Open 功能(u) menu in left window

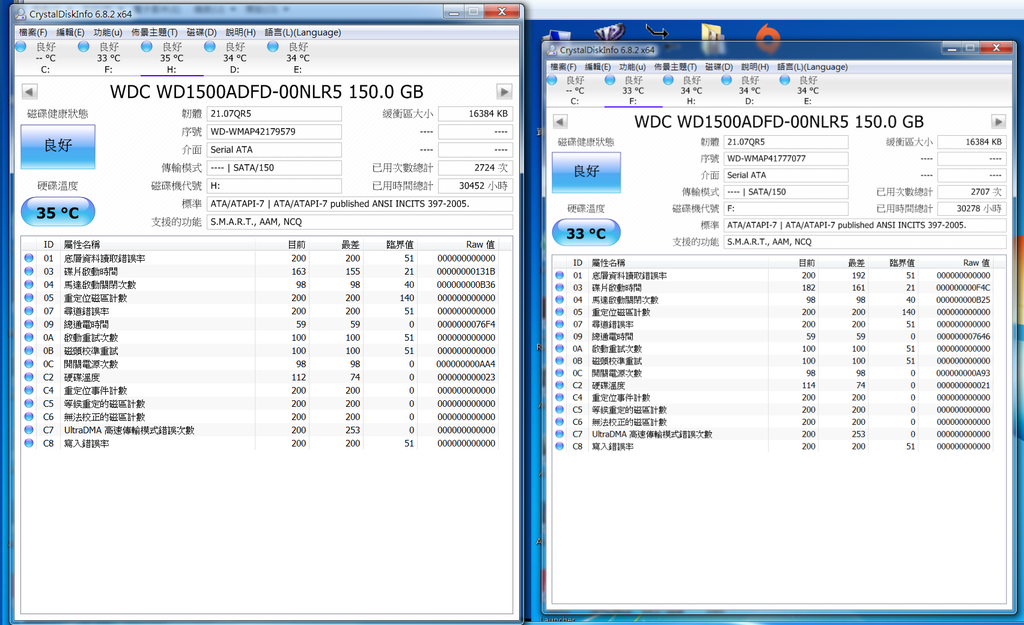tap(108, 32)
